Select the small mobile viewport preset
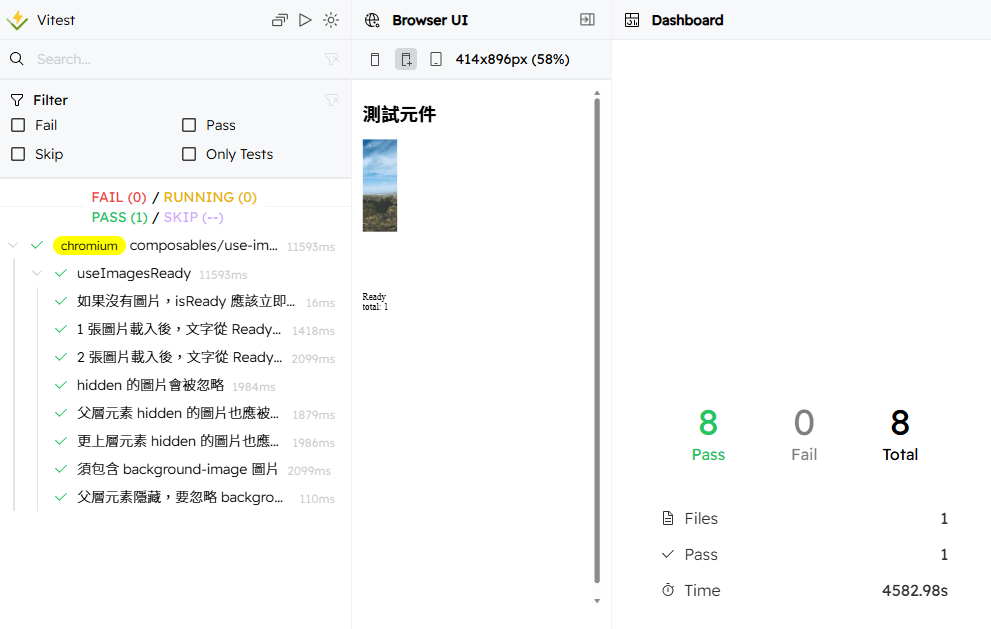The image size is (991, 629). (x=375, y=59)
